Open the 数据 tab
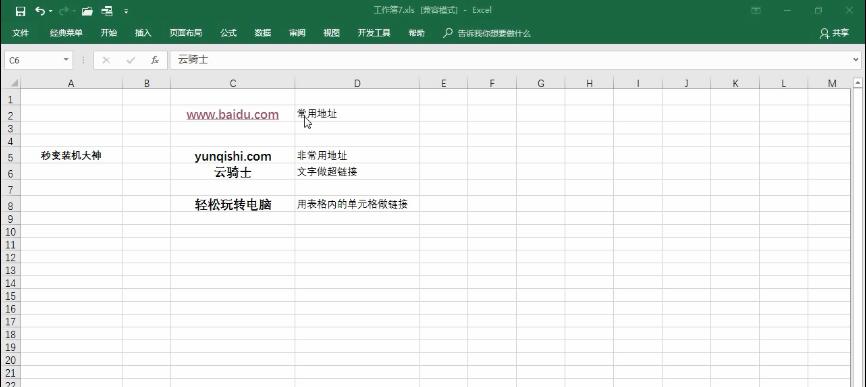 click(262, 33)
